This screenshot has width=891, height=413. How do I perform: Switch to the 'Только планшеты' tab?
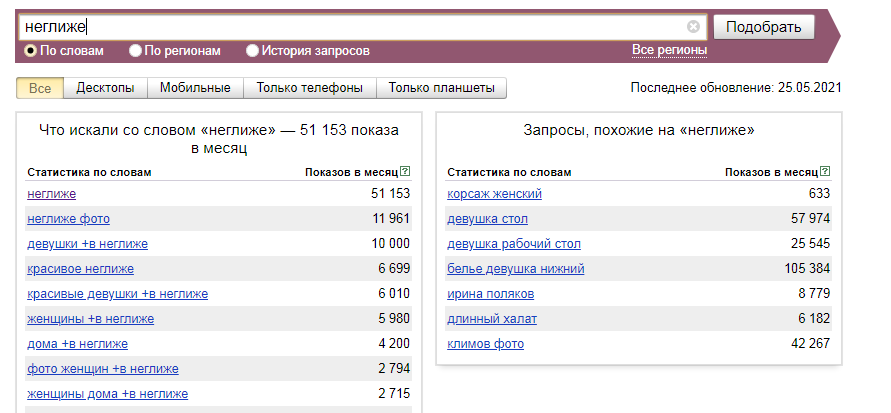click(442, 88)
